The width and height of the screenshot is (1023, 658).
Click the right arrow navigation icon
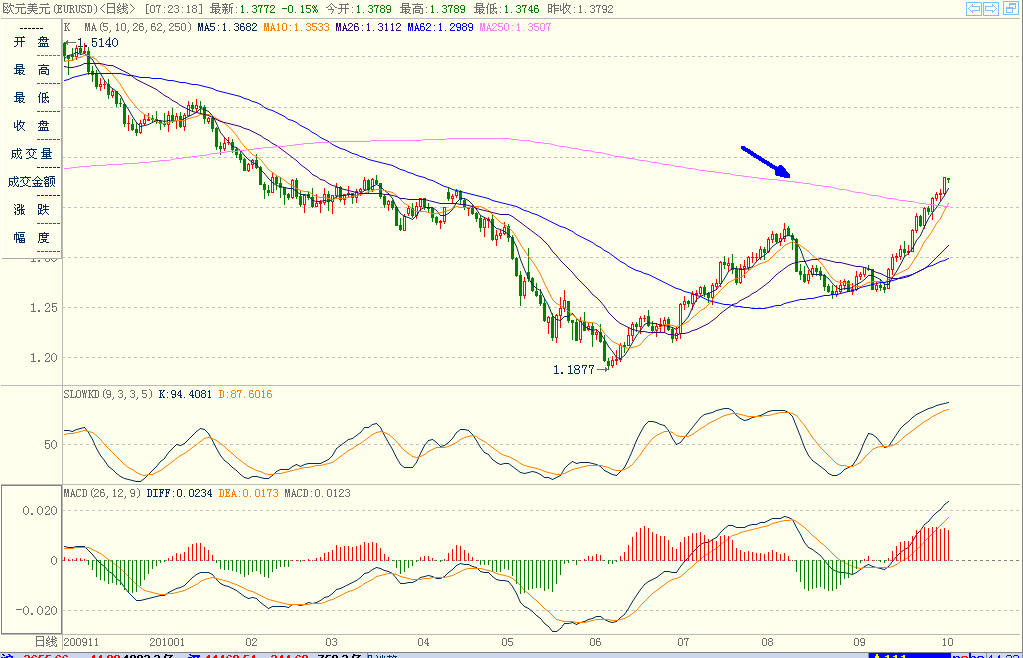tap(991, 8)
